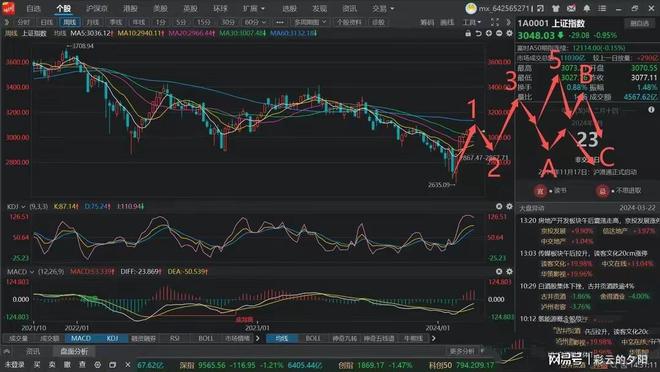Screen dimensions: 660x372
Task: Select the 周线 weekly period
Action: click(69, 22)
